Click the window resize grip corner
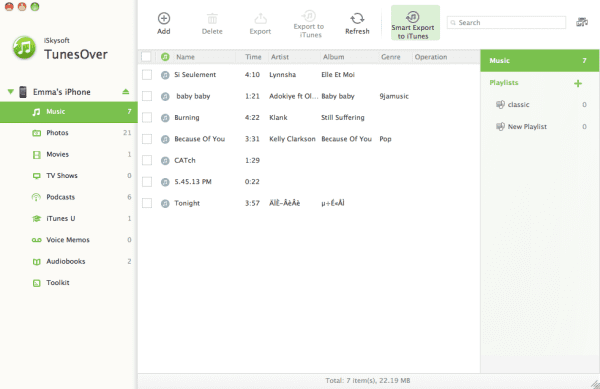This screenshot has width=600, height=389. [x=595, y=384]
